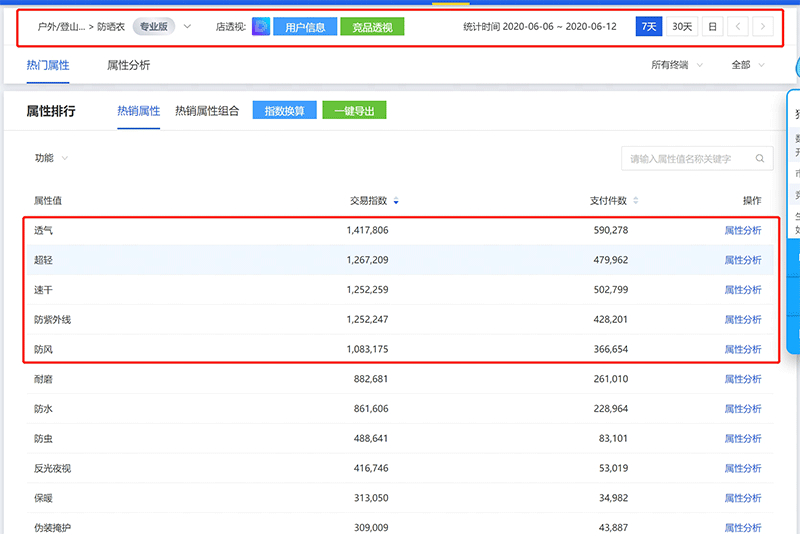Click the attribute name search input field
Screen dimensions: 800x534
tap(686, 158)
